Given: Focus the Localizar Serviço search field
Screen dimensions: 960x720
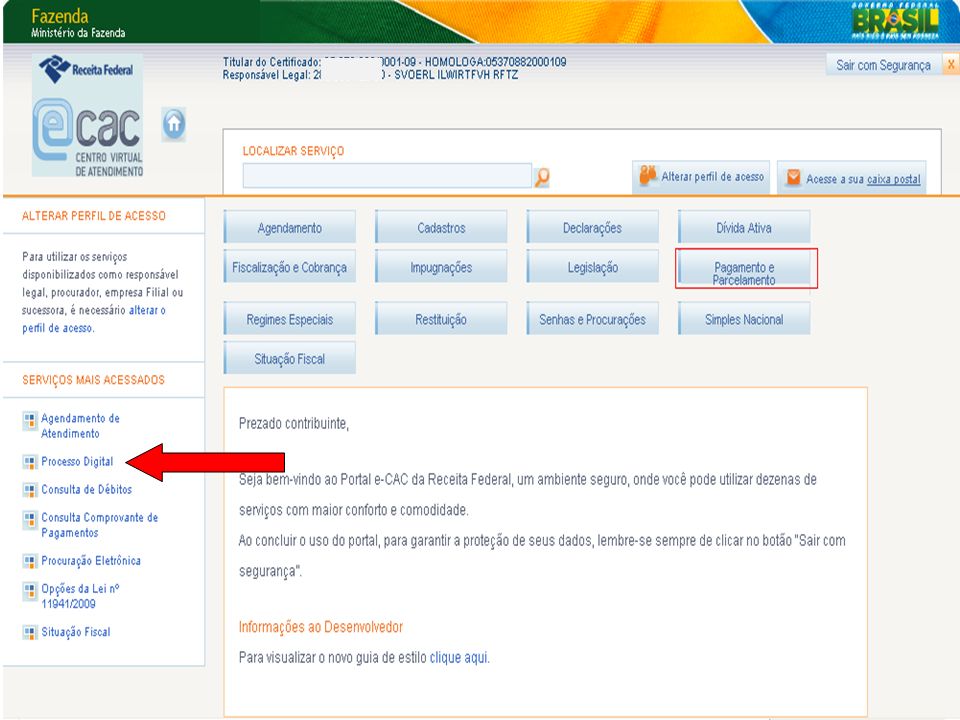Looking at the screenshot, I should click(387, 176).
